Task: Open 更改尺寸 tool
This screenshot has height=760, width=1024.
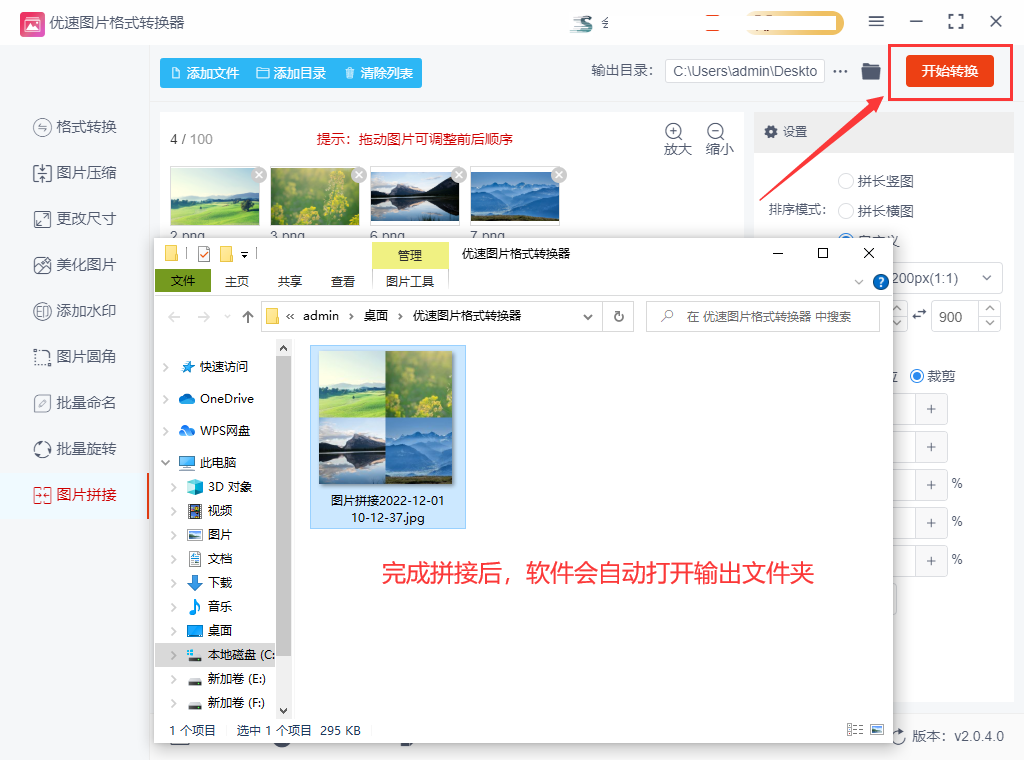Action: (x=74, y=219)
